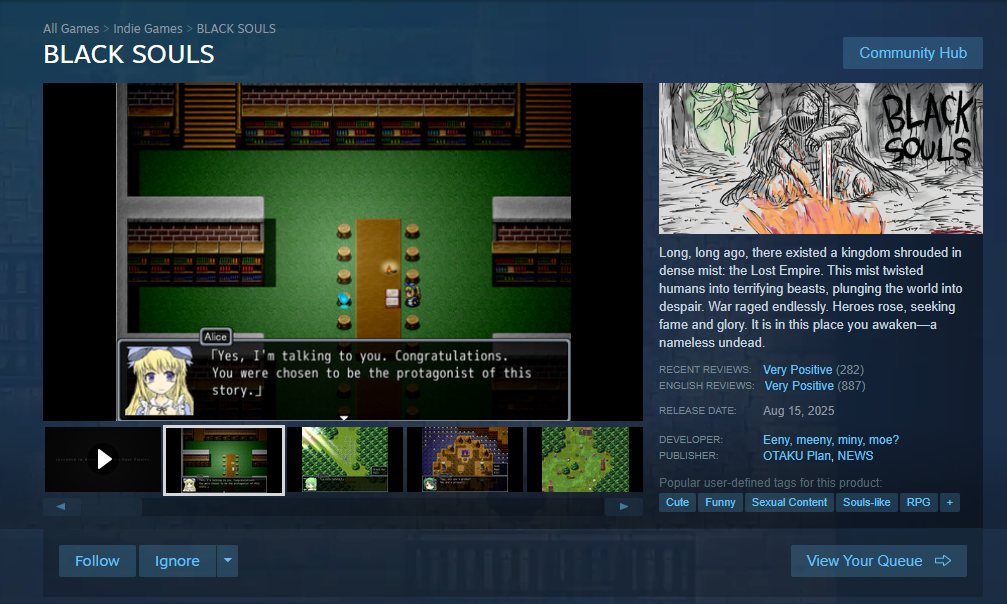The image size is (1007, 604).
Task: Click the BLACK SOULS header artwork image
Action: click(x=821, y=158)
